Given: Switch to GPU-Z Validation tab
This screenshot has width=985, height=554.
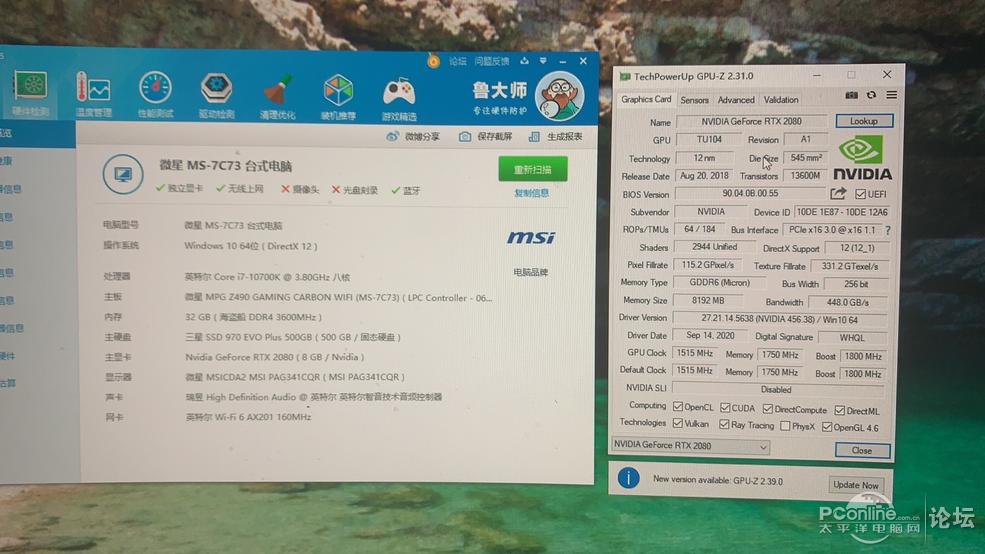Looking at the screenshot, I should pyautogui.click(x=781, y=100).
